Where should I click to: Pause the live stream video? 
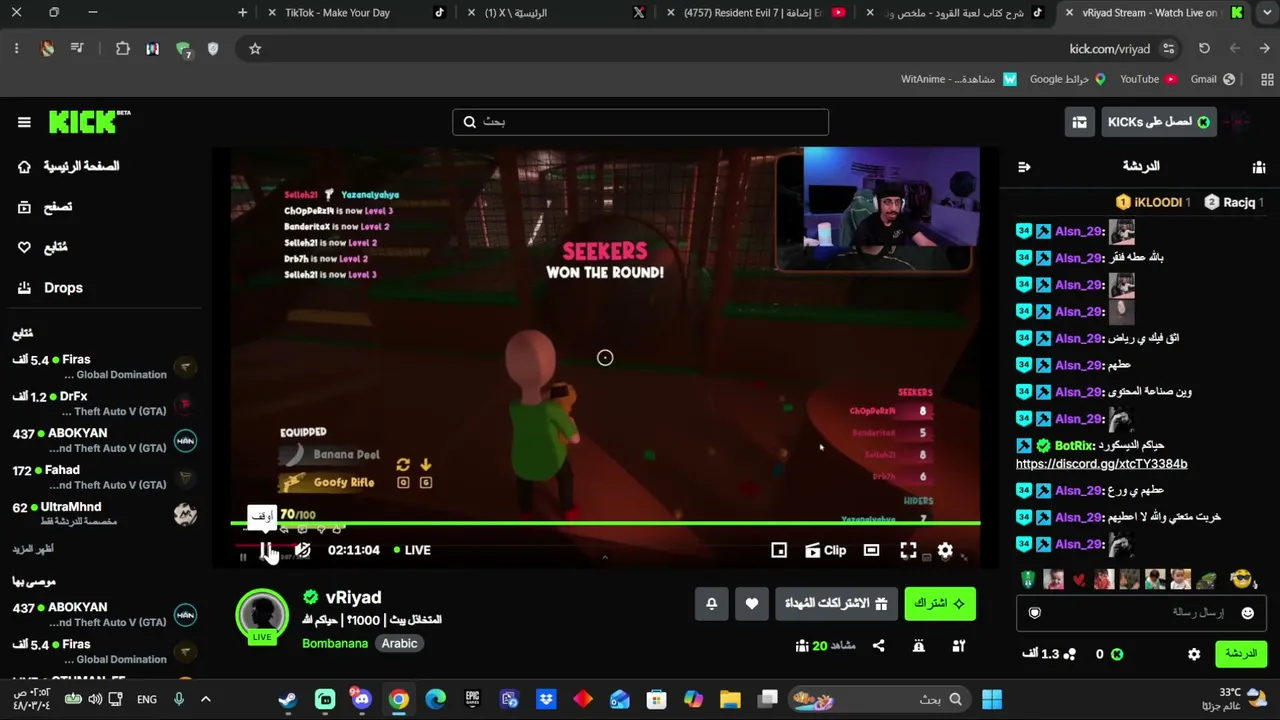(266, 550)
